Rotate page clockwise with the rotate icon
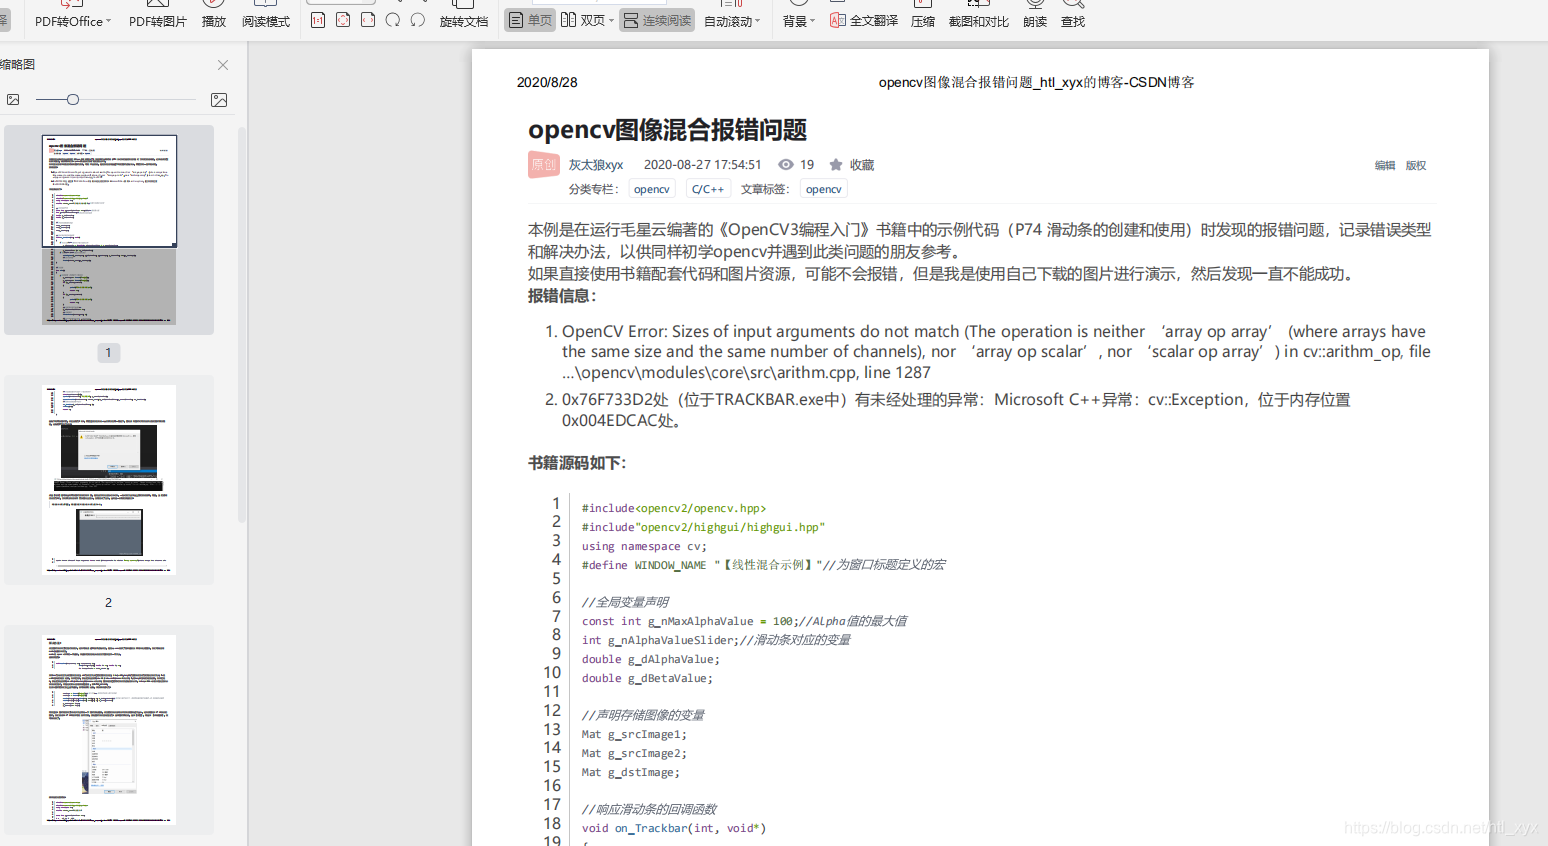This screenshot has width=1548, height=846. pyautogui.click(x=393, y=20)
